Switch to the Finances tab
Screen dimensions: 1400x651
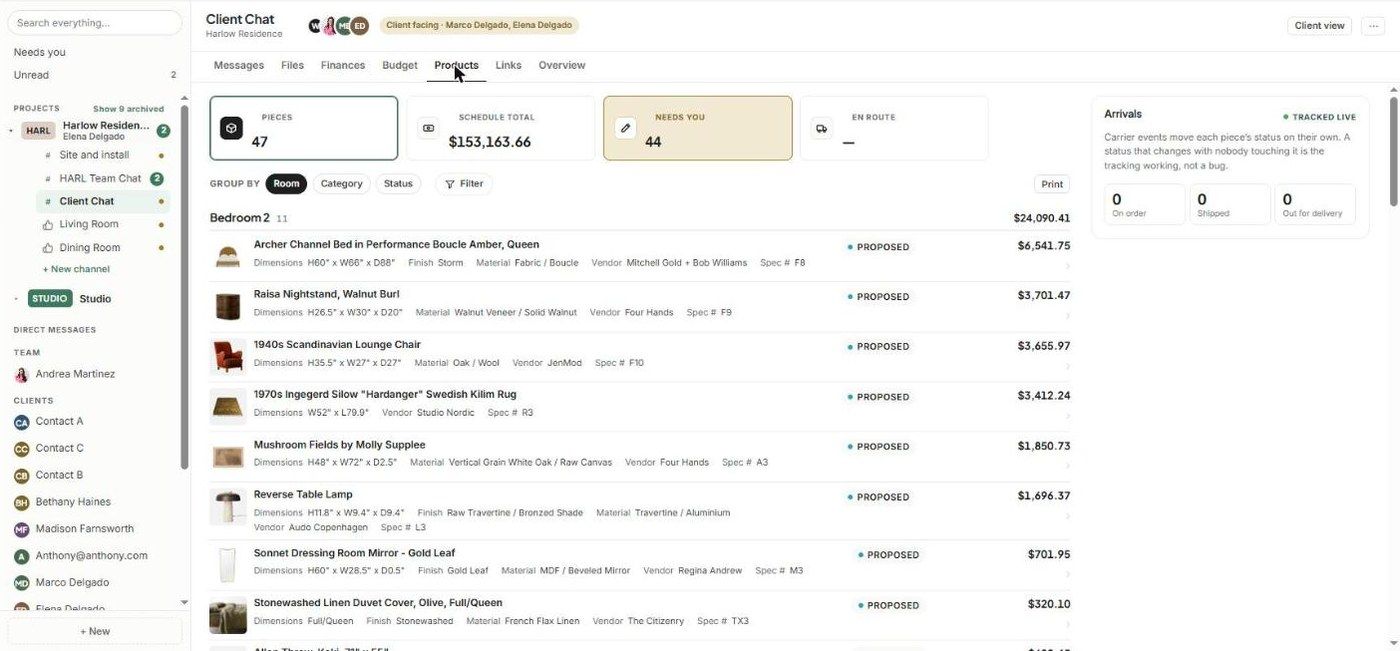pyautogui.click(x=343, y=65)
